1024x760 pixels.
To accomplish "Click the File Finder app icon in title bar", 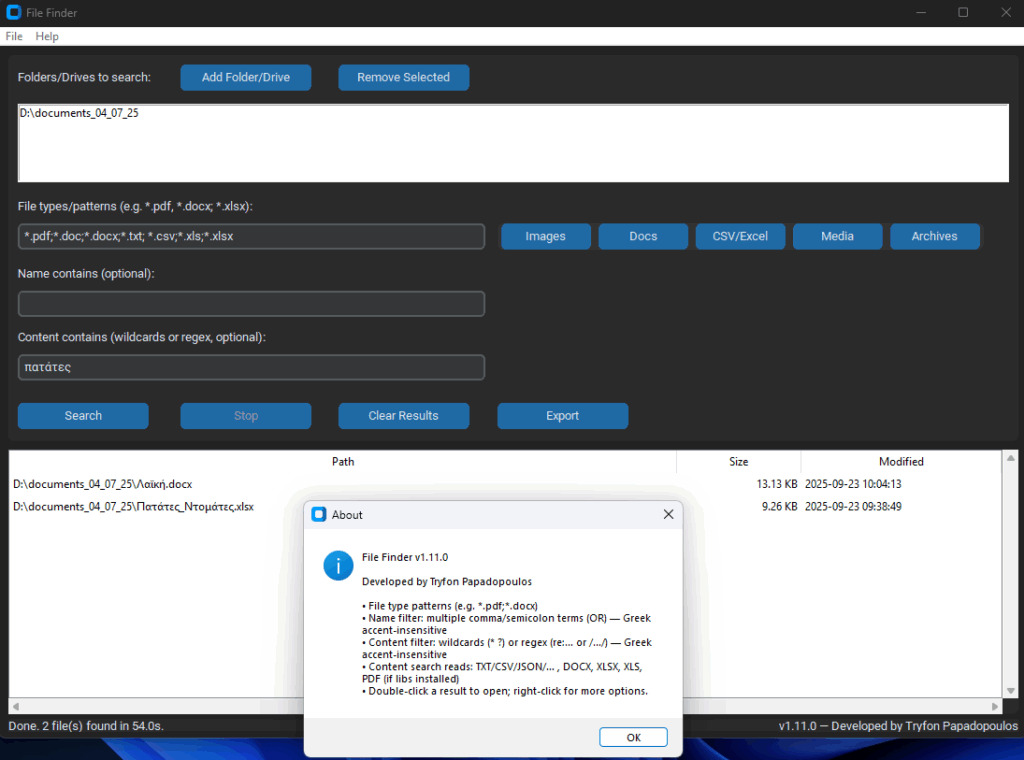I will [x=13, y=13].
